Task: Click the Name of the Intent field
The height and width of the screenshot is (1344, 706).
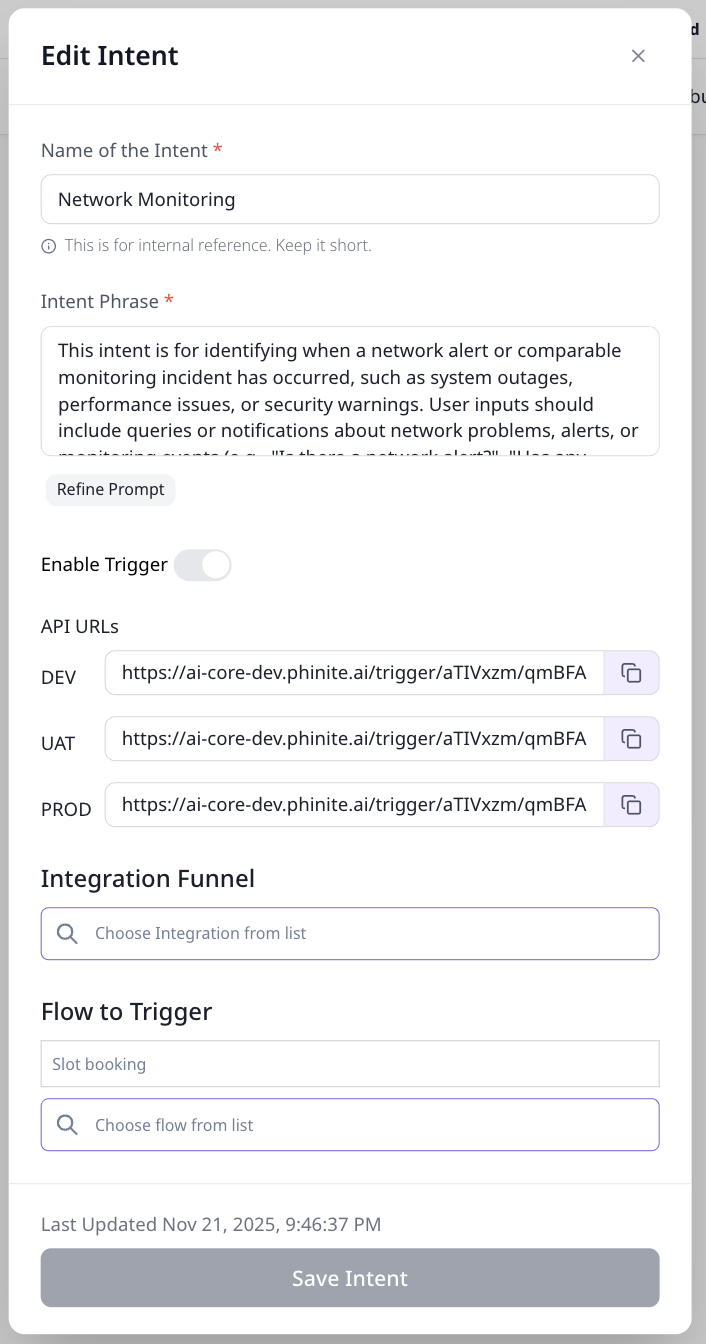Action: coord(350,200)
